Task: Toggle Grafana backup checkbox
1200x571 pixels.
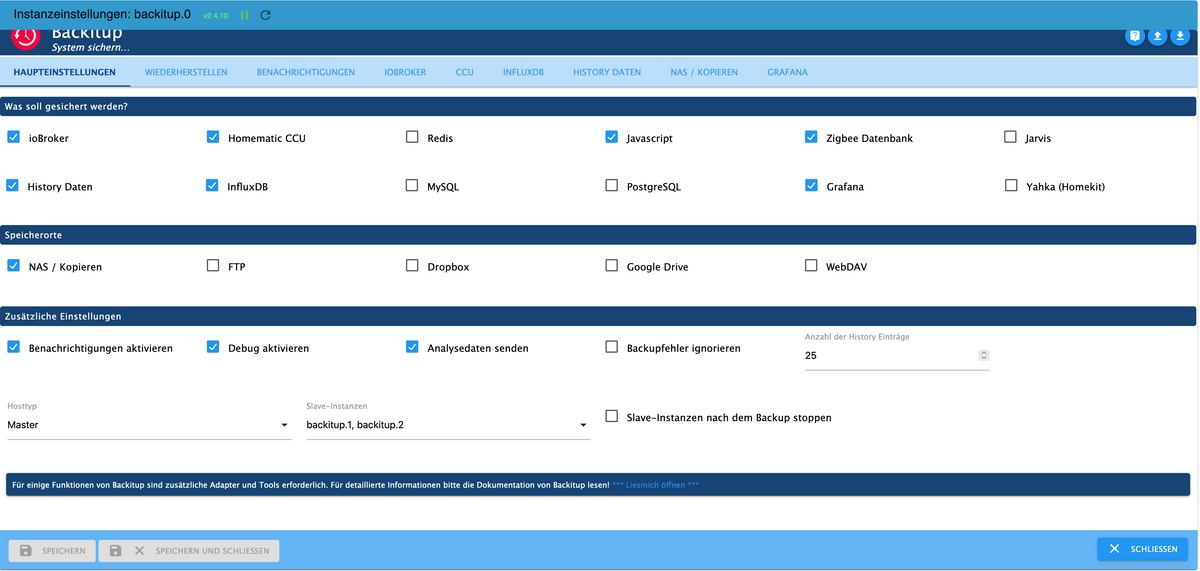Action: (811, 185)
